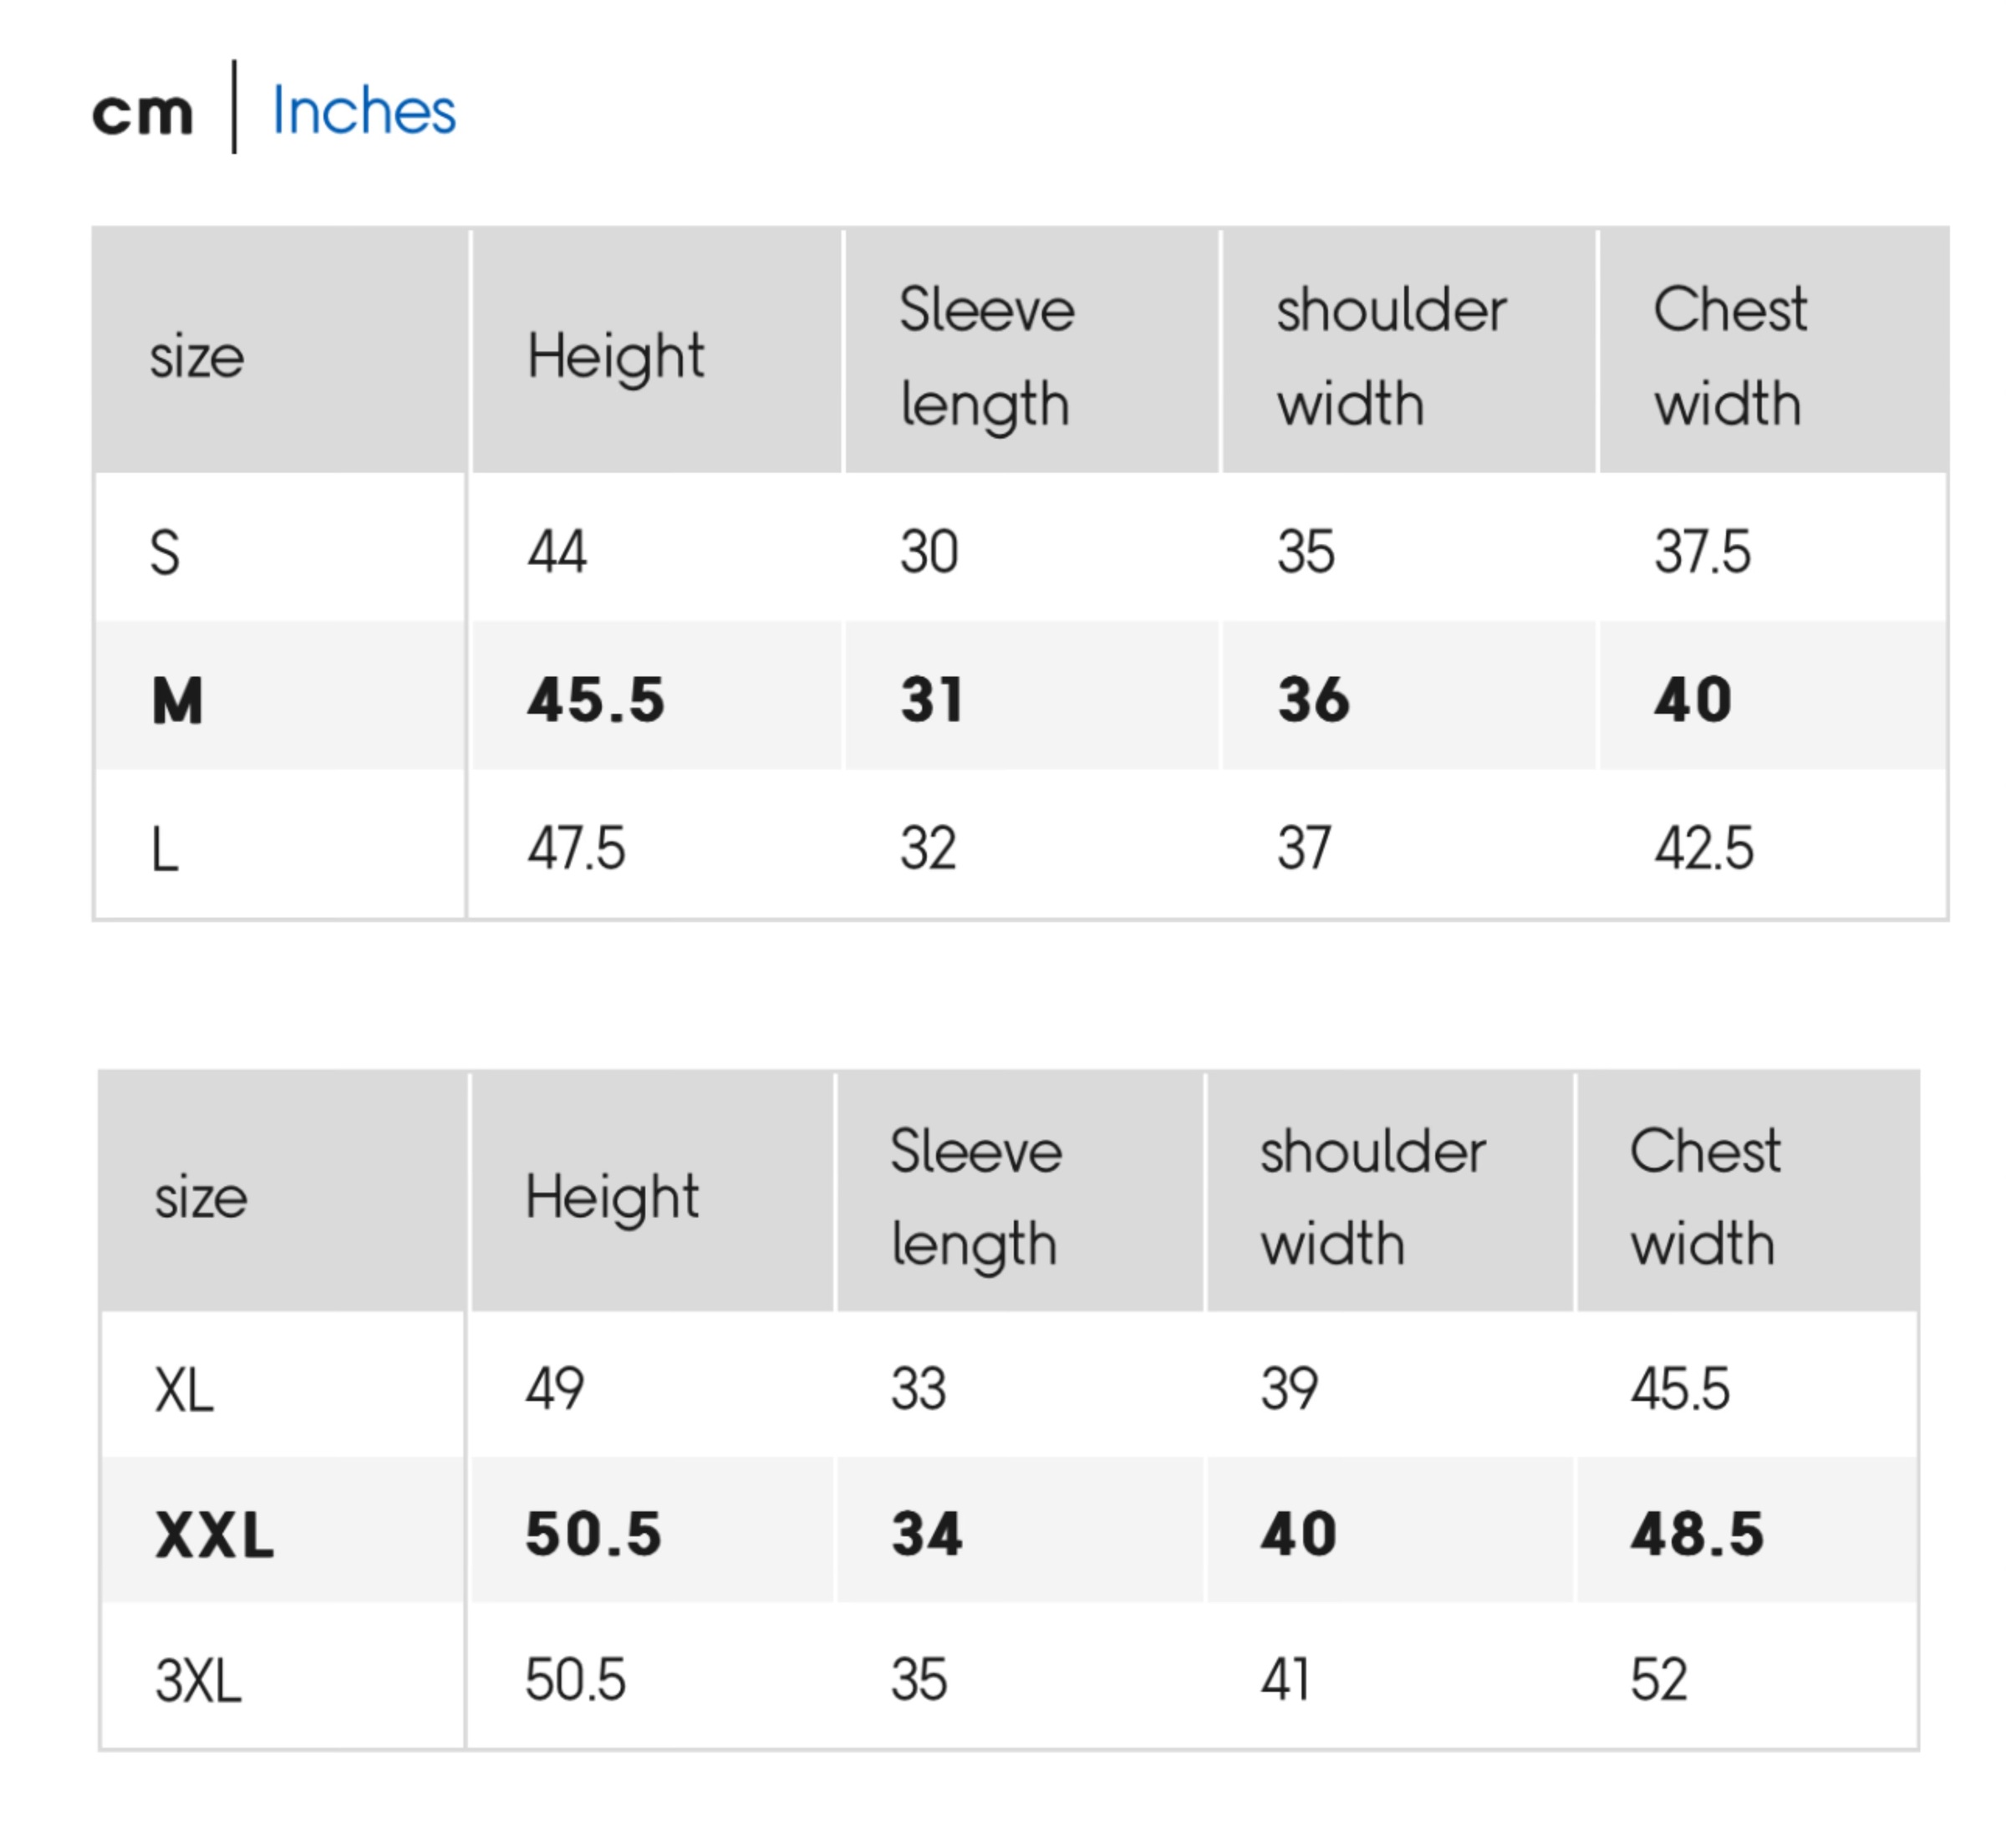Select size 3XL row label
This screenshot has width=2006, height=1848.
tap(198, 1681)
